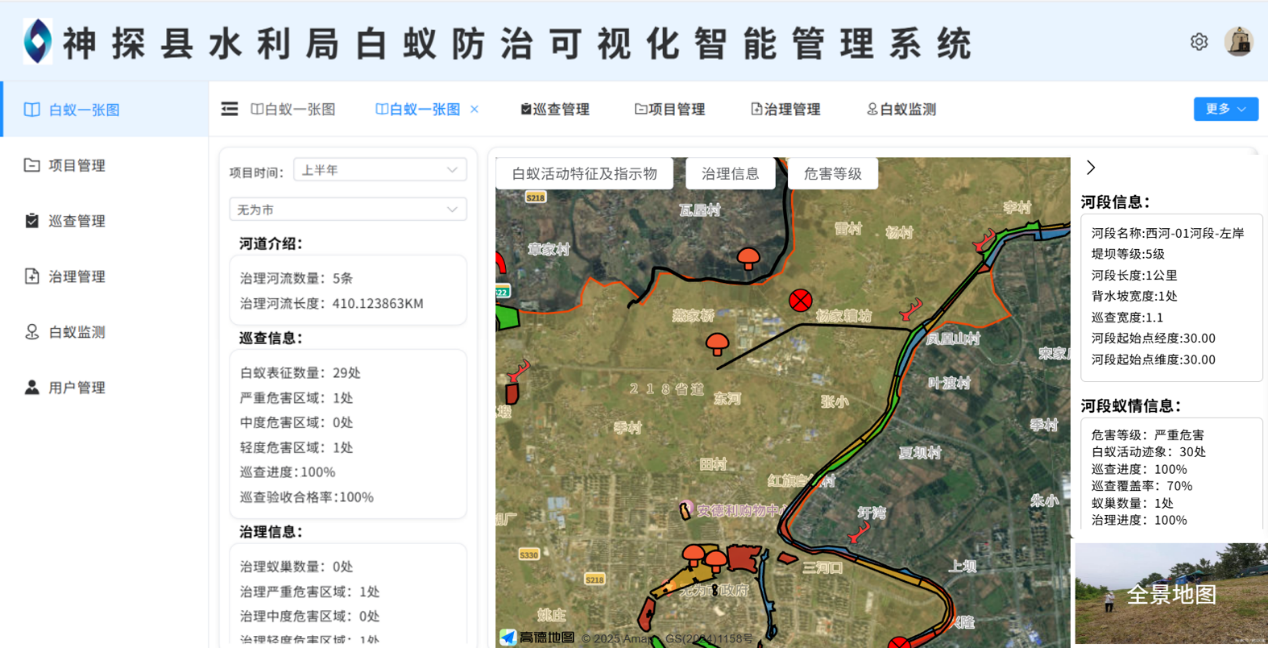
Task: Open 项目管理 in the sidebar
Action: (104, 166)
